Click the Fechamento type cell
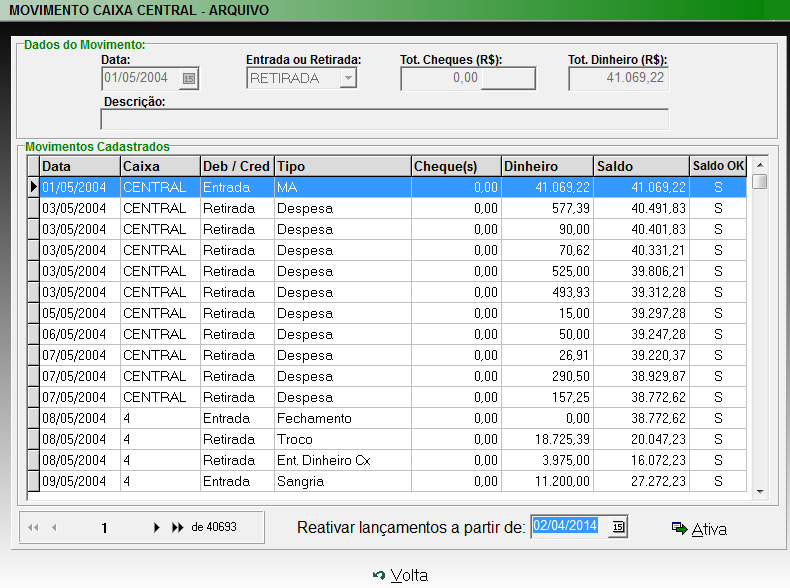 [343, 418]
